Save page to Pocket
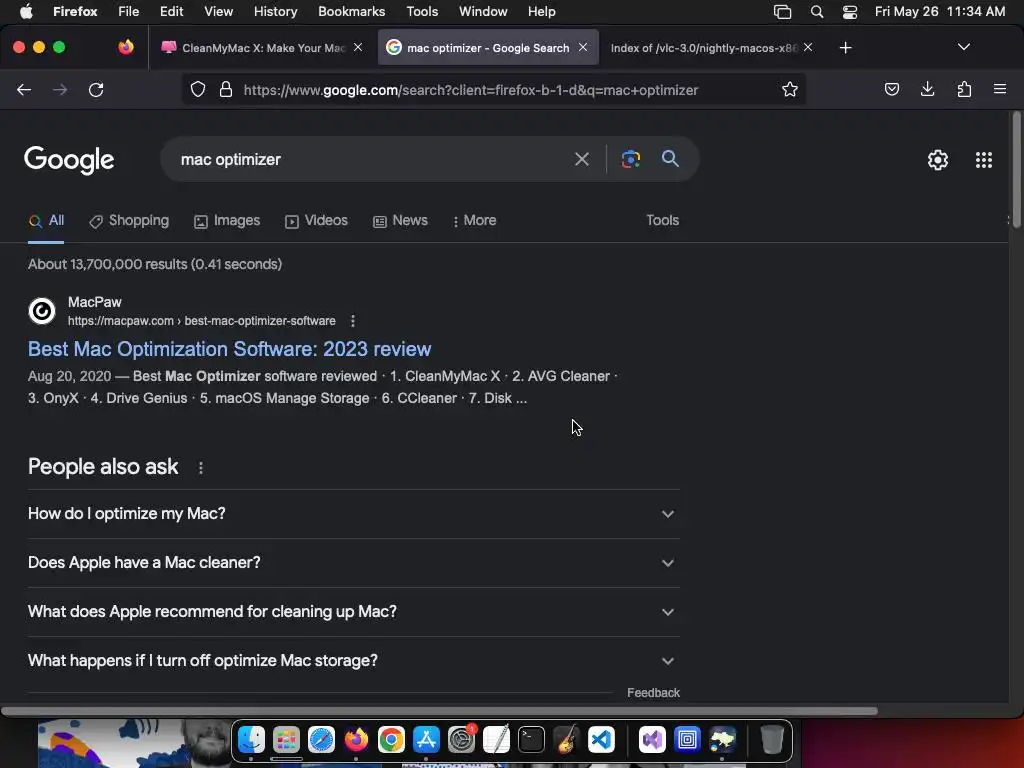 (x=891, y=89)
